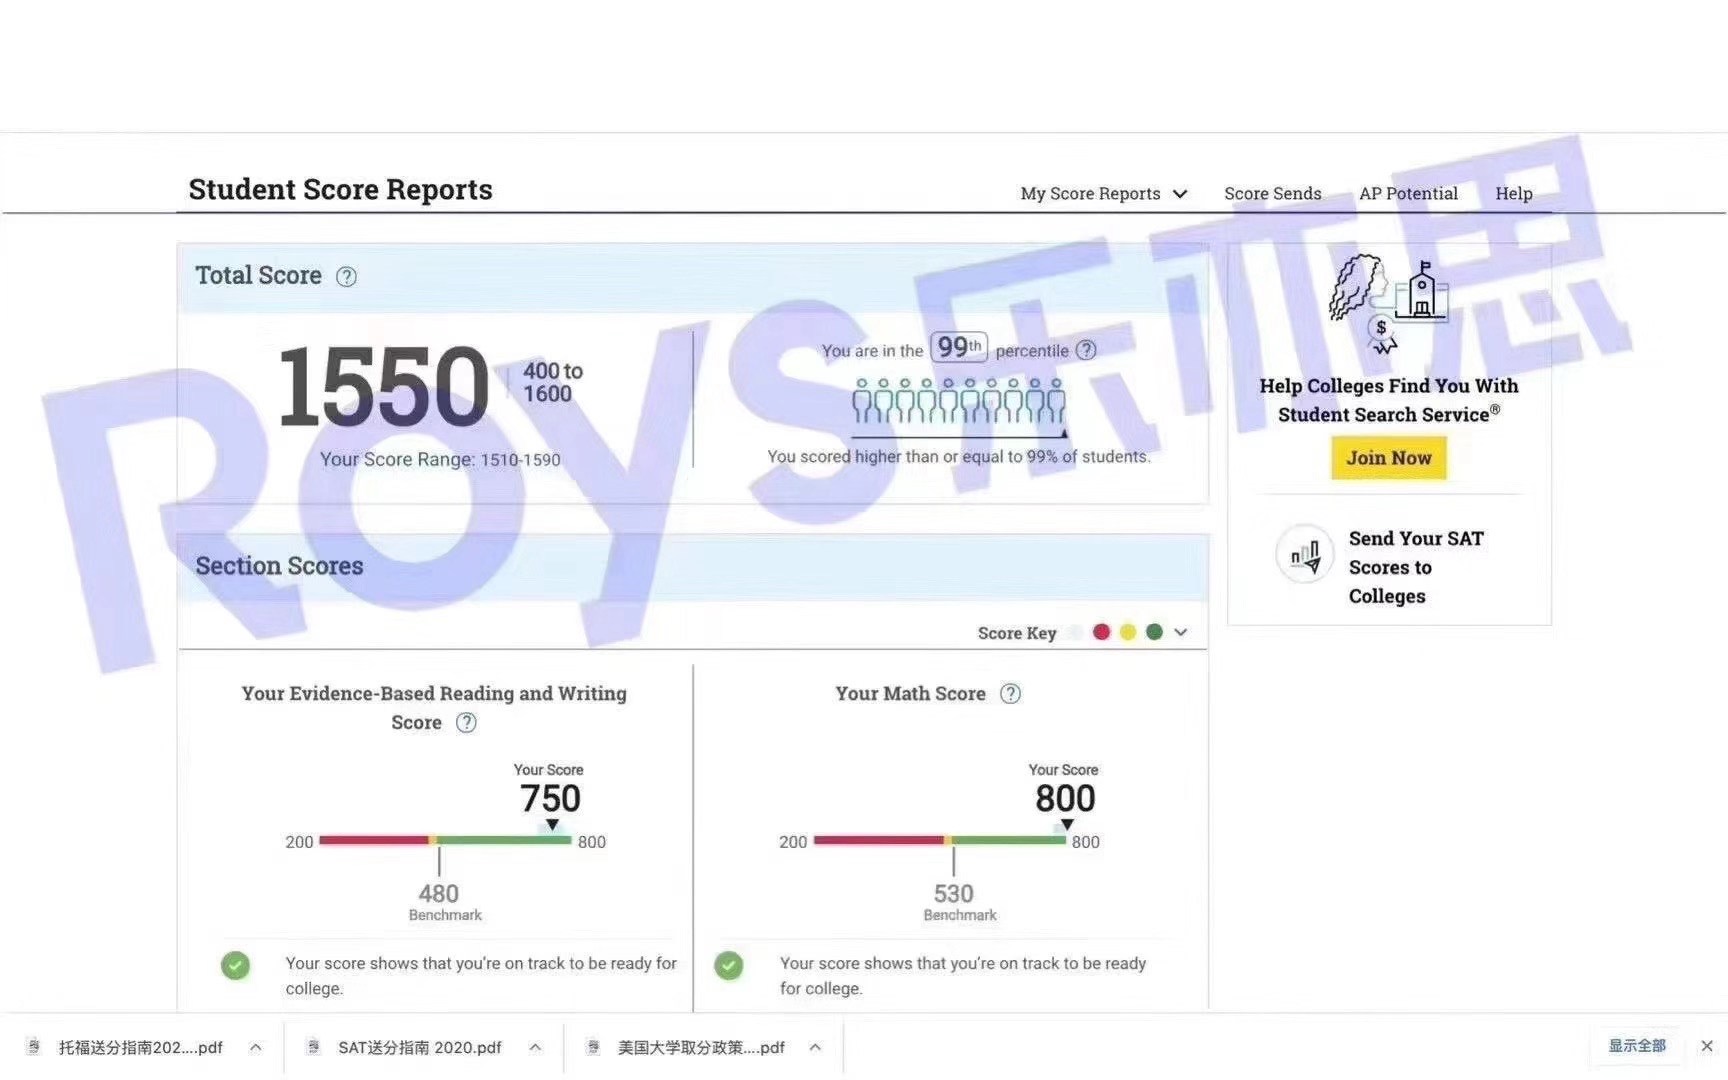Image resolution: width=1728 pixels, height=1080 pixels.
Task: Click the red Score Key color dot
Action: (x=1101, y=632)
